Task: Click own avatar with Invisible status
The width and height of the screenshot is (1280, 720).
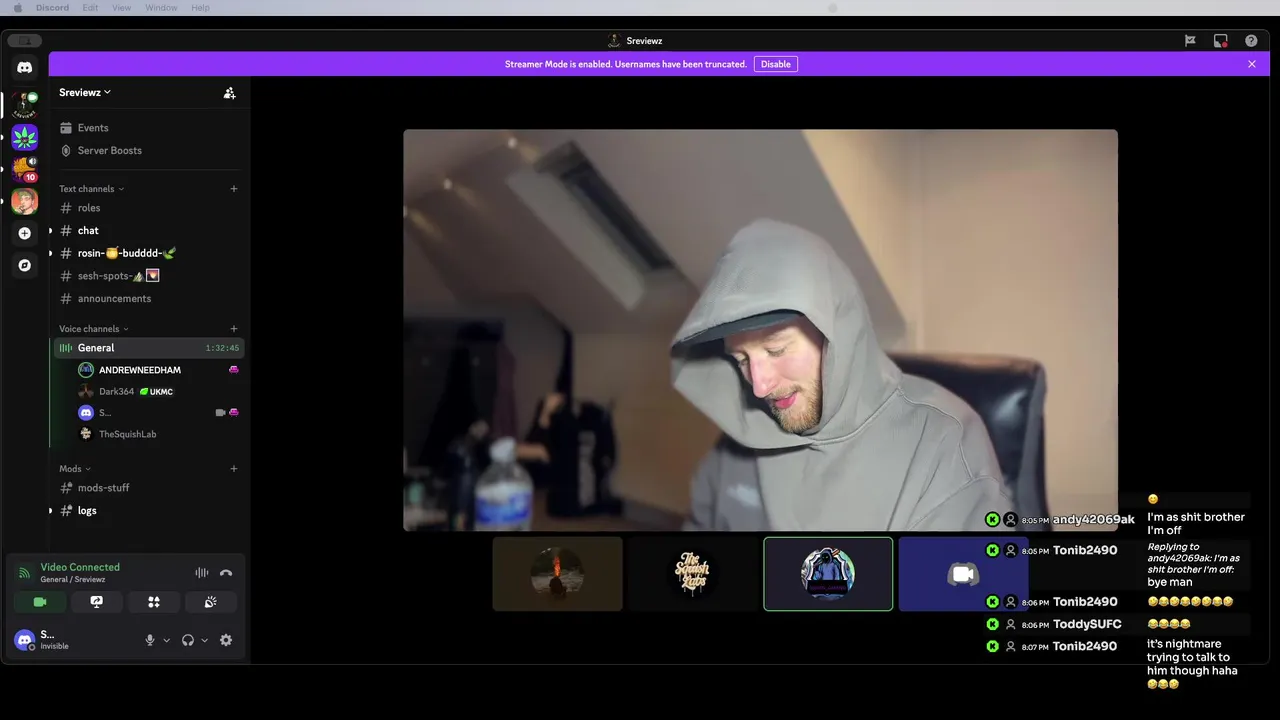Action: click(x=25, y=640)
